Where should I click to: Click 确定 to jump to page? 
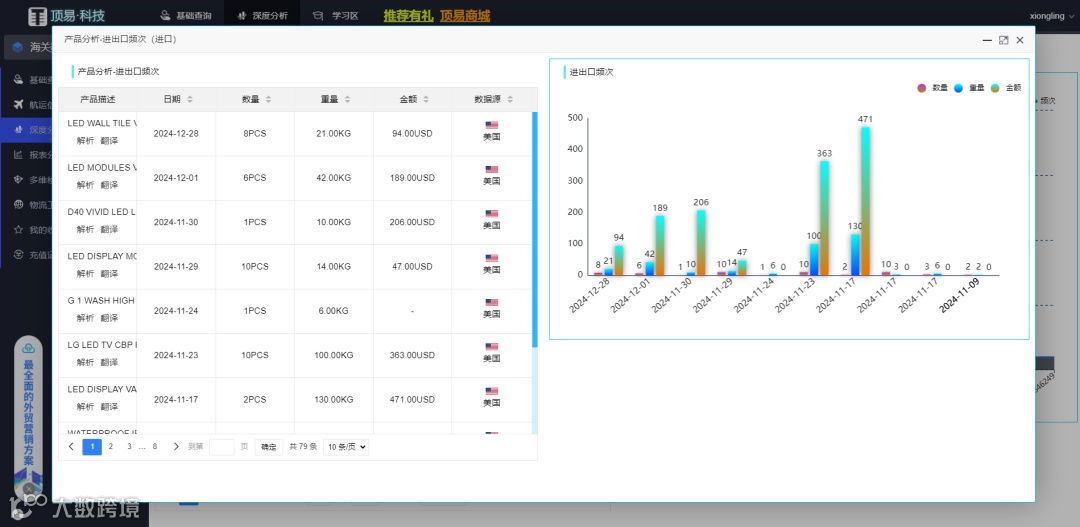(269, 447)
